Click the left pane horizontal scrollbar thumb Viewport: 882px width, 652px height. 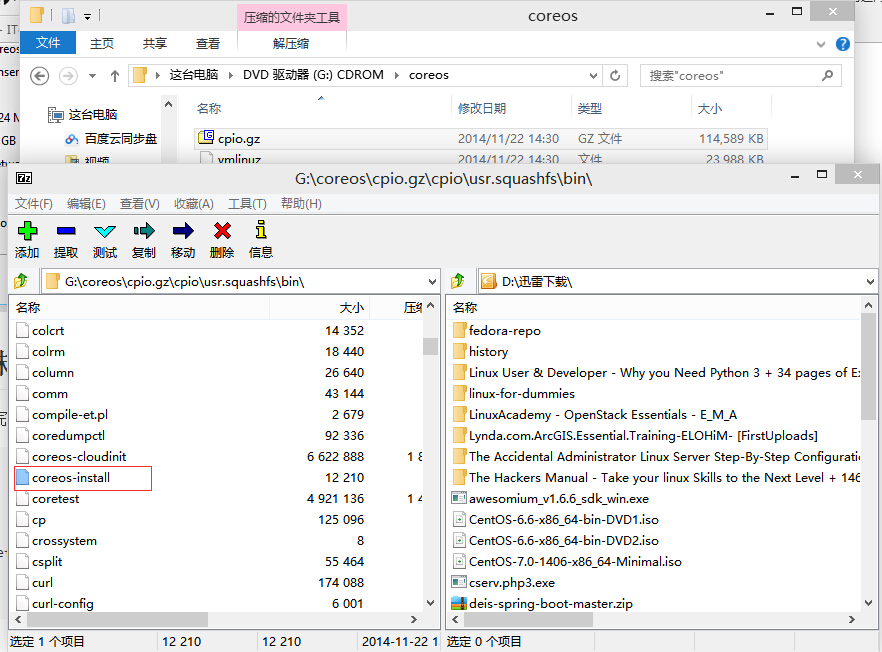tap(118, 619)
